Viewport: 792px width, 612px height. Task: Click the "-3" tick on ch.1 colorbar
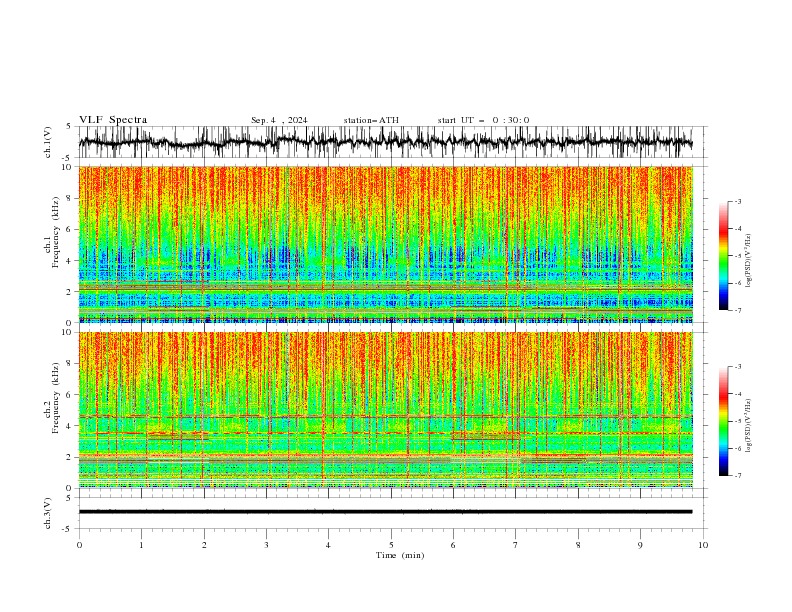point(737,201)
